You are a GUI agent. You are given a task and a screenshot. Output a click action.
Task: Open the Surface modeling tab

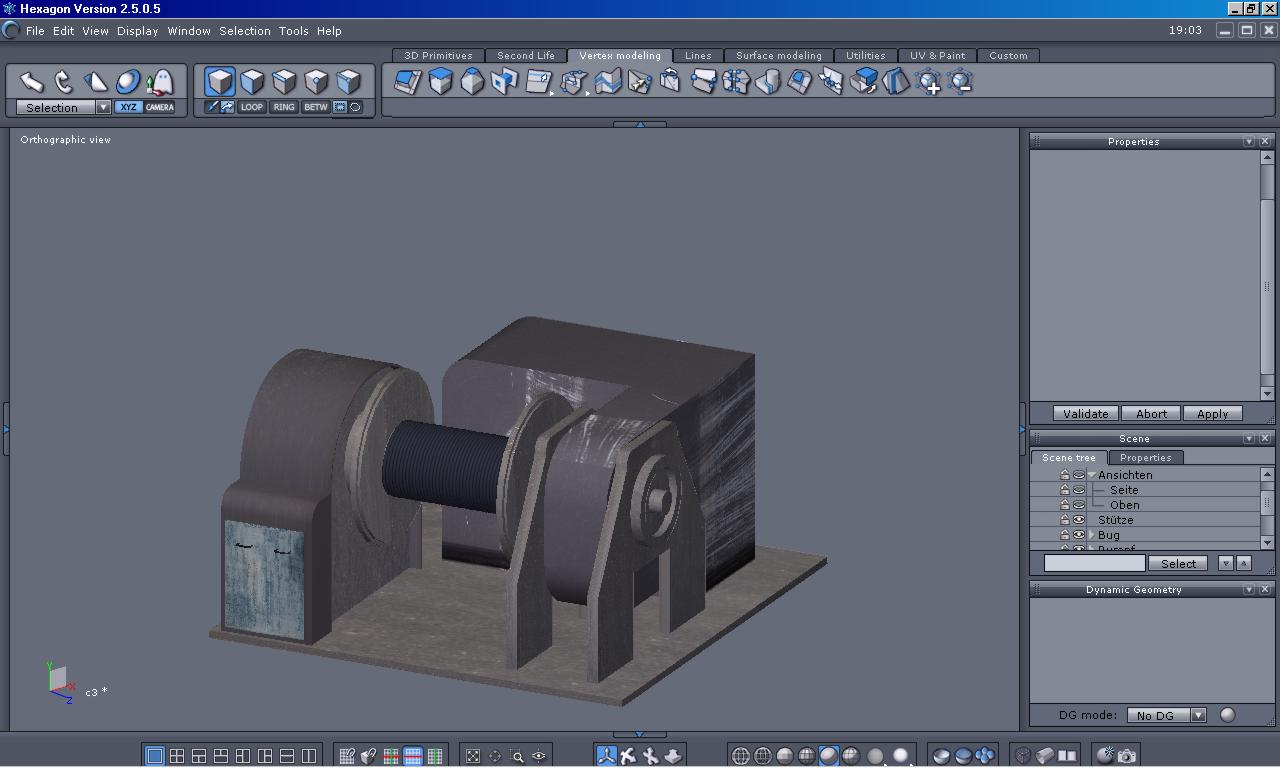[778, 55]
